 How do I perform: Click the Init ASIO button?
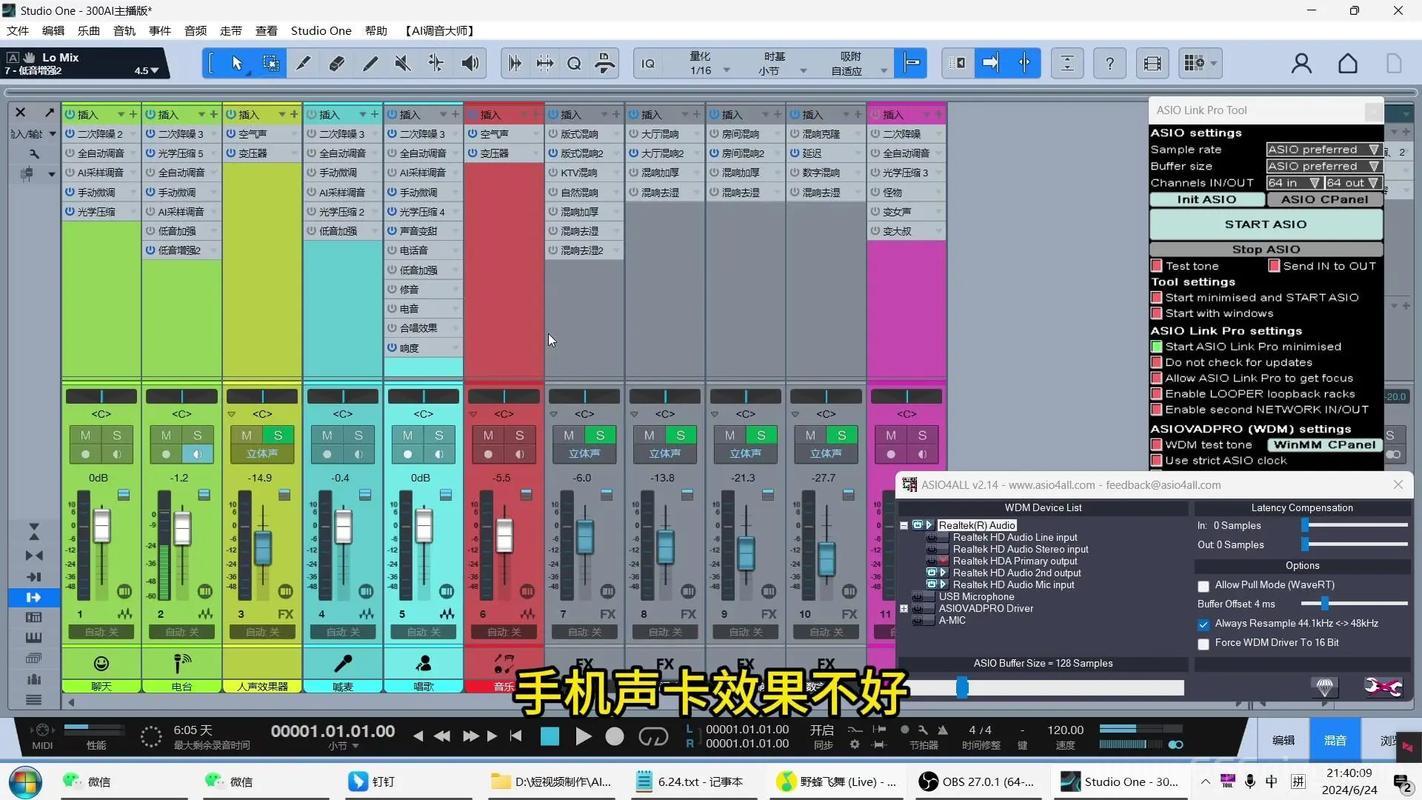[1207, 199]
